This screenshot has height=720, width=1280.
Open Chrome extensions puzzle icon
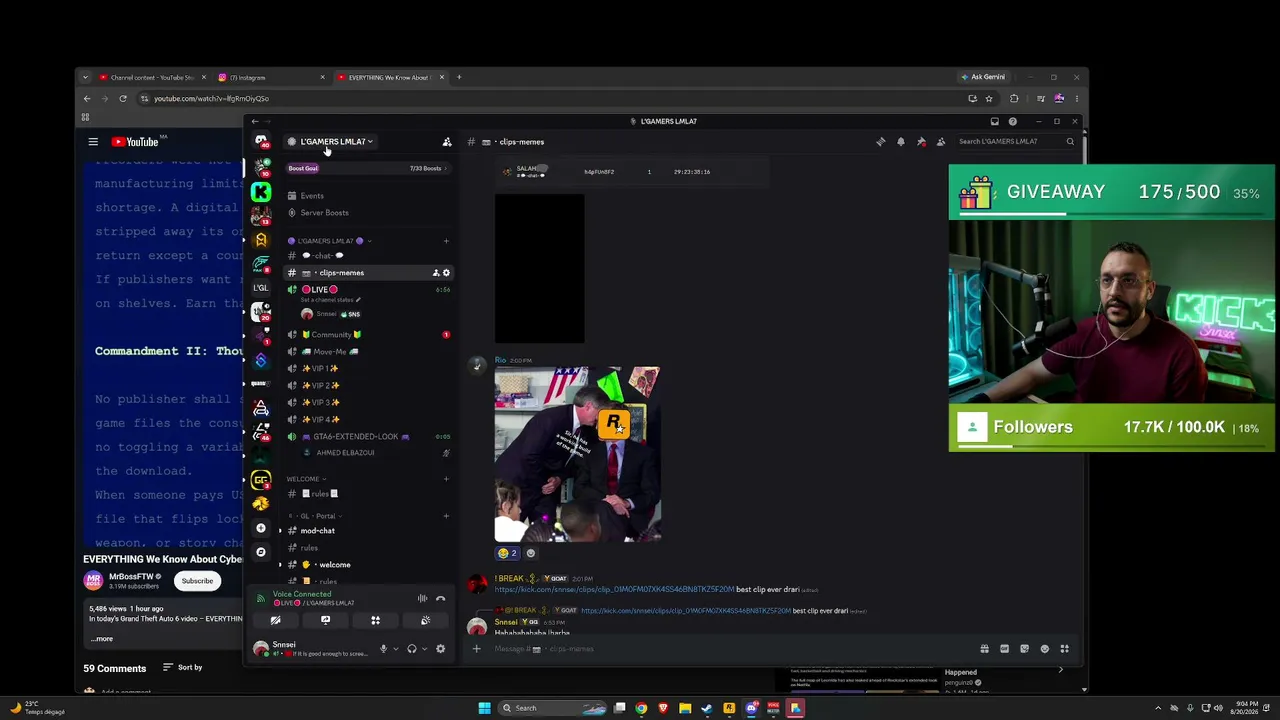[x=1014, y=99]
